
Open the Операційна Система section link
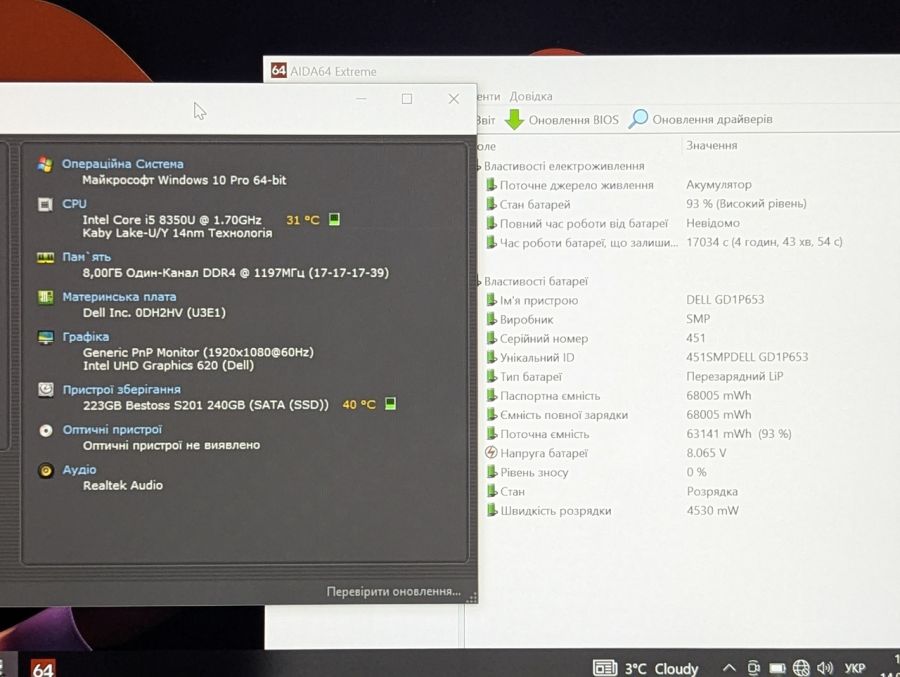pos(122,164)
